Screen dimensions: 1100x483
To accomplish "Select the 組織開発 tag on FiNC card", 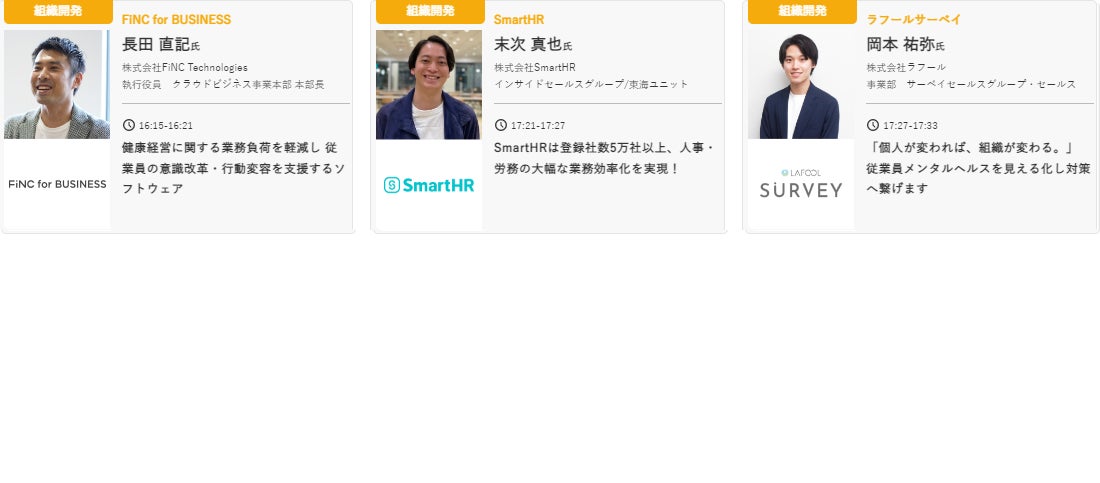I will pos(58,11).
